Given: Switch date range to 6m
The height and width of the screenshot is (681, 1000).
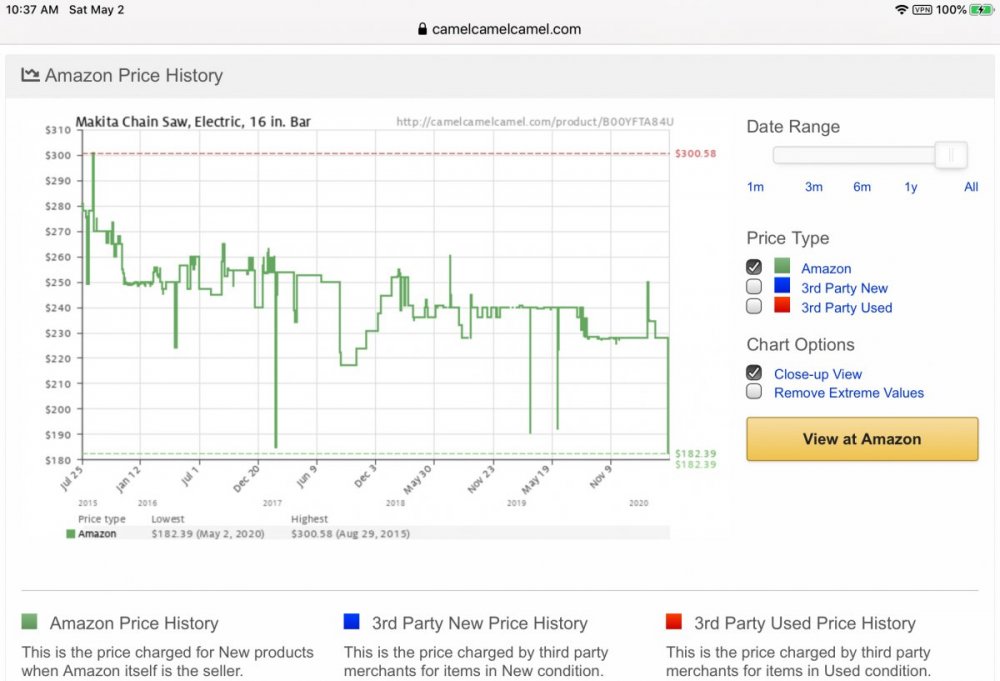Looking at the screenshot, I should coord(862,187).
